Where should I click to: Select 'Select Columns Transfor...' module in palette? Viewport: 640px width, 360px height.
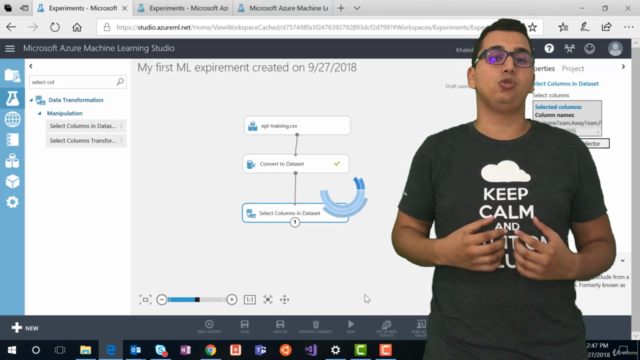click(86, 141)
